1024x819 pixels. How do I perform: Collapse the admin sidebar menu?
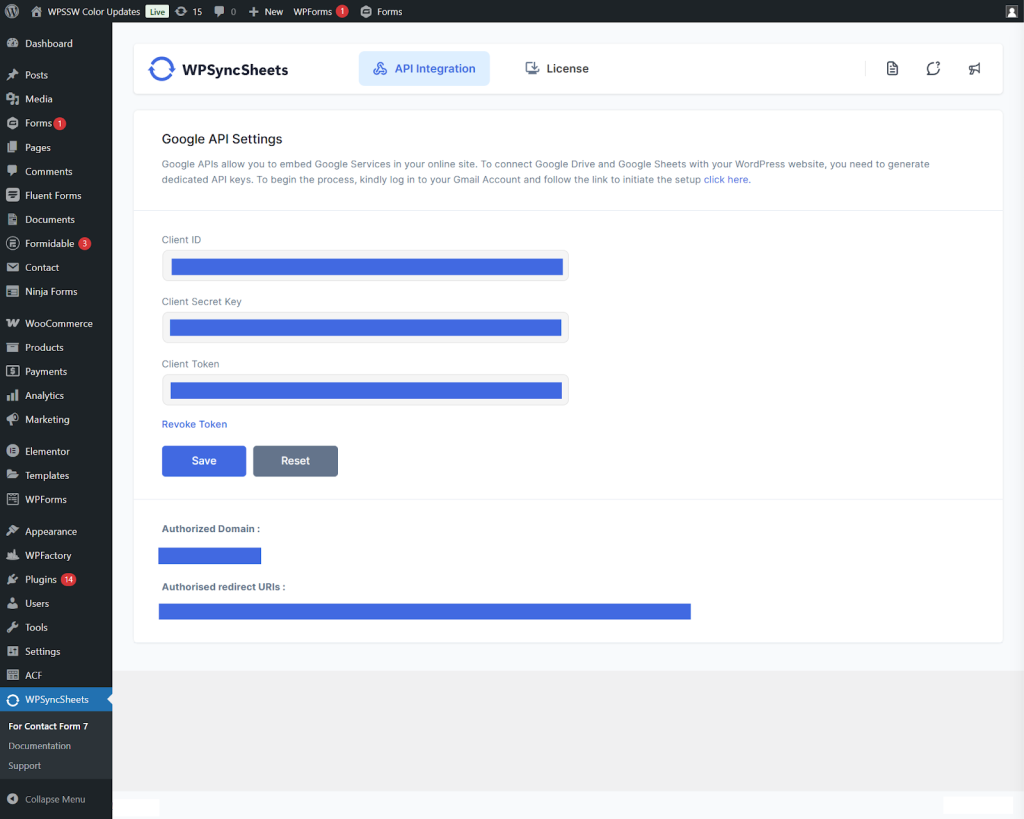tap(56, 799)
